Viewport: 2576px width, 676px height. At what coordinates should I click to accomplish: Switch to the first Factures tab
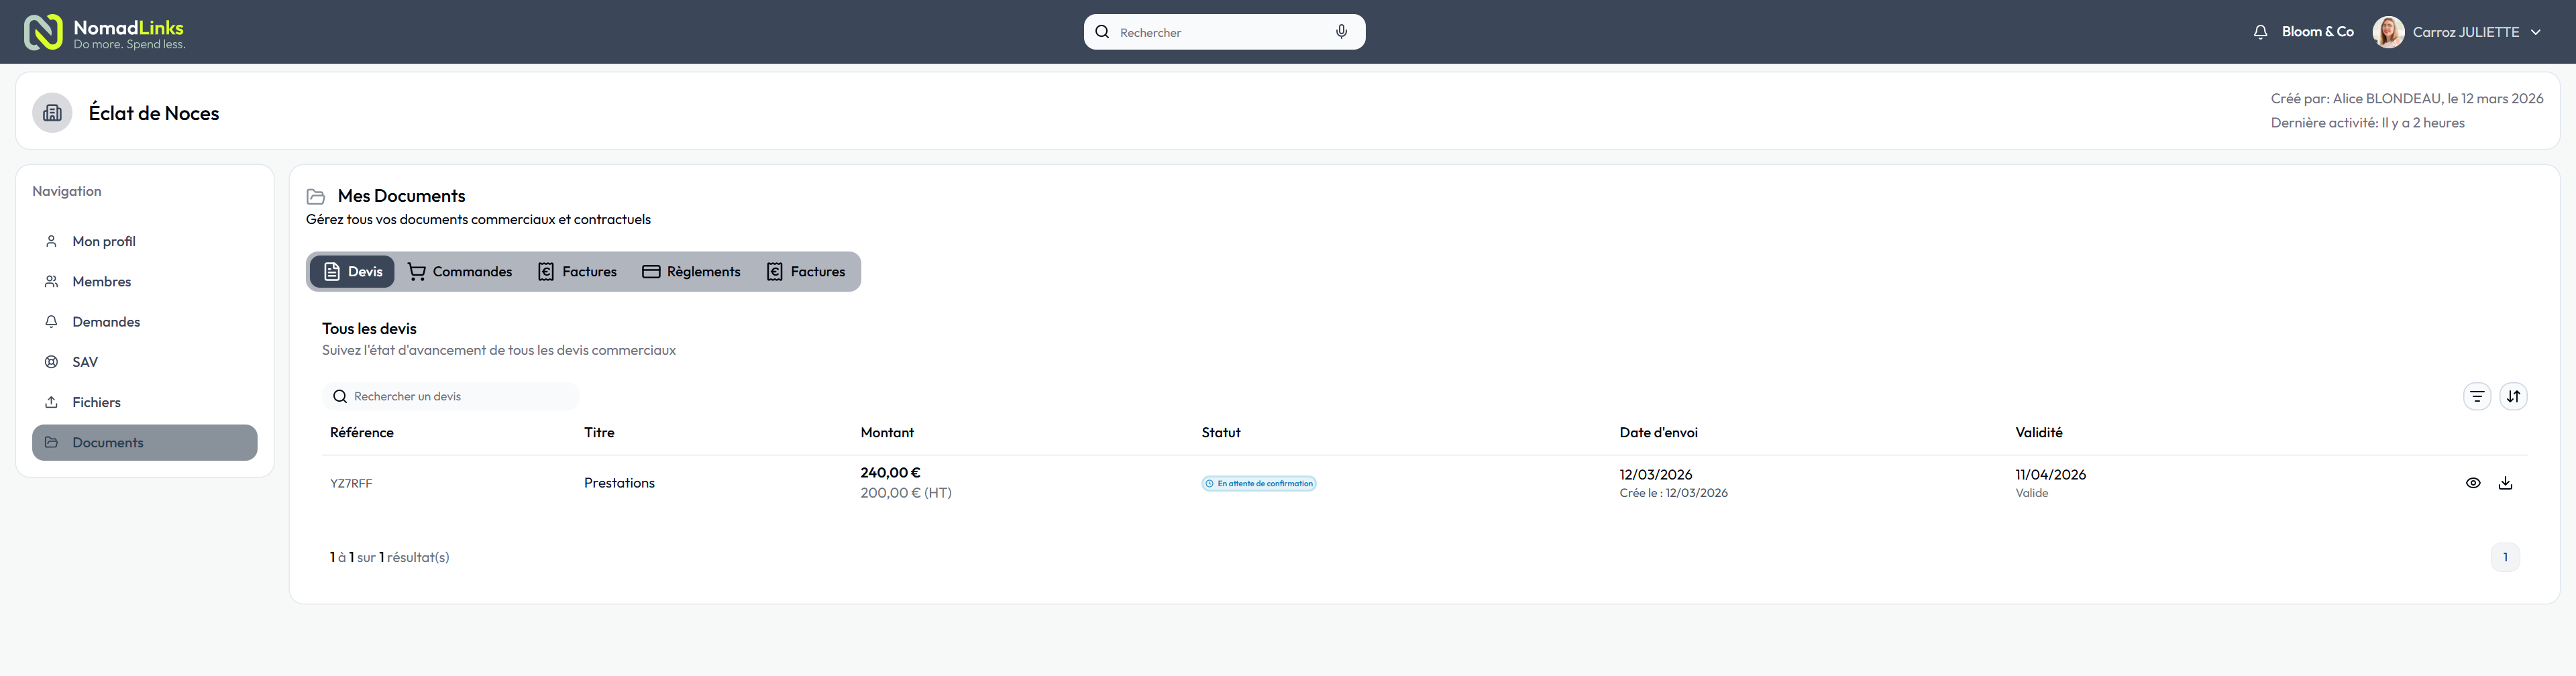click(x=577, y=272)
